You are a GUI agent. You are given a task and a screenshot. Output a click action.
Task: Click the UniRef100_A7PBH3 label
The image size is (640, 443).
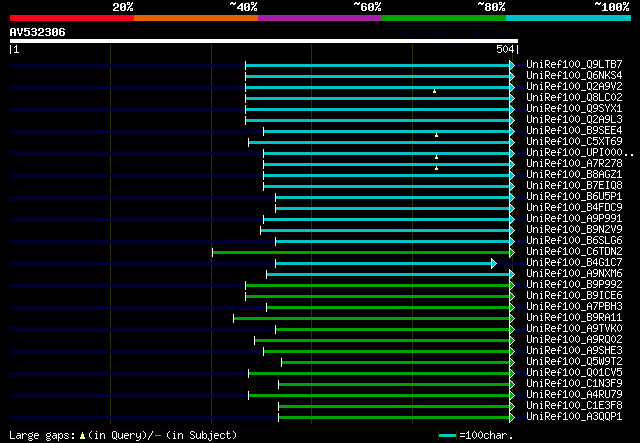tap(574, 307)
